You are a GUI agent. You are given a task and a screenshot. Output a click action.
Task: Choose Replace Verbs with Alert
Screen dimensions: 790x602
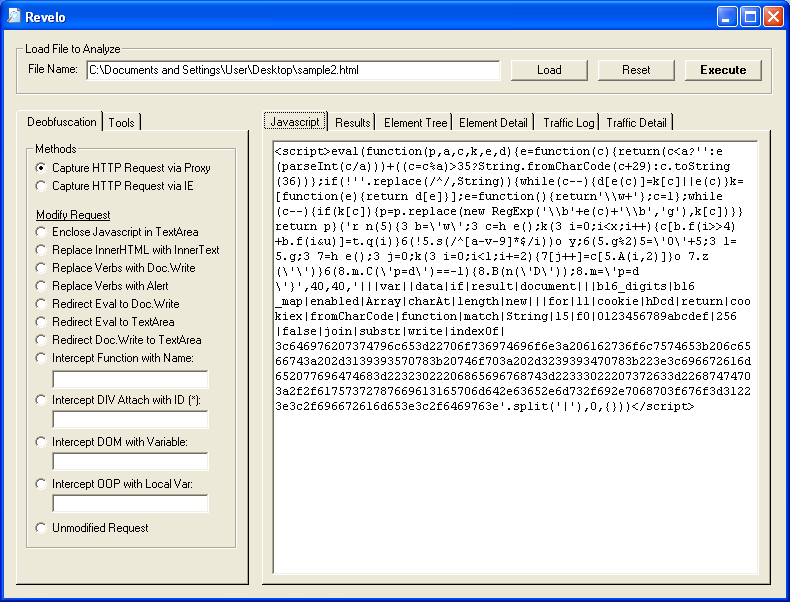pyautogui.click(x=41, y=286)
